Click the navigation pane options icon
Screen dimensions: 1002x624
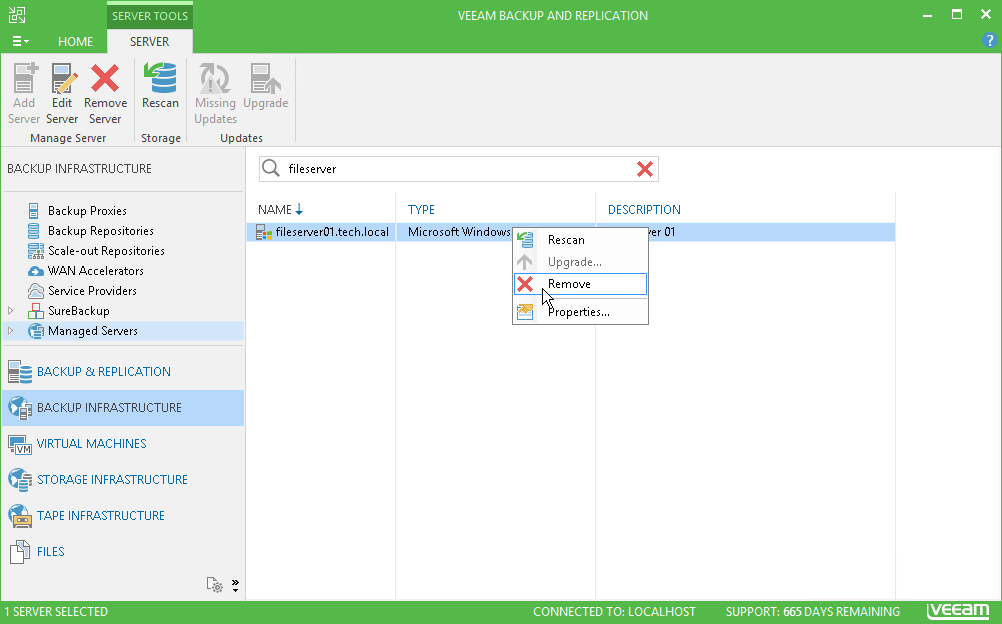(215, 585)
